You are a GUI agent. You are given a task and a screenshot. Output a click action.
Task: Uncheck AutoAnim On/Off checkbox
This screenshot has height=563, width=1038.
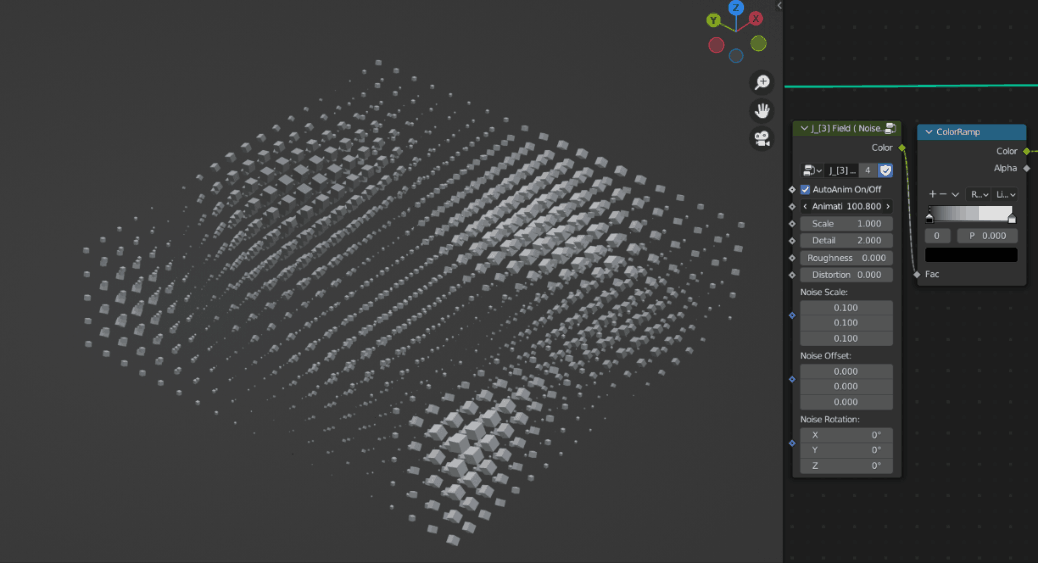point(806,189)
